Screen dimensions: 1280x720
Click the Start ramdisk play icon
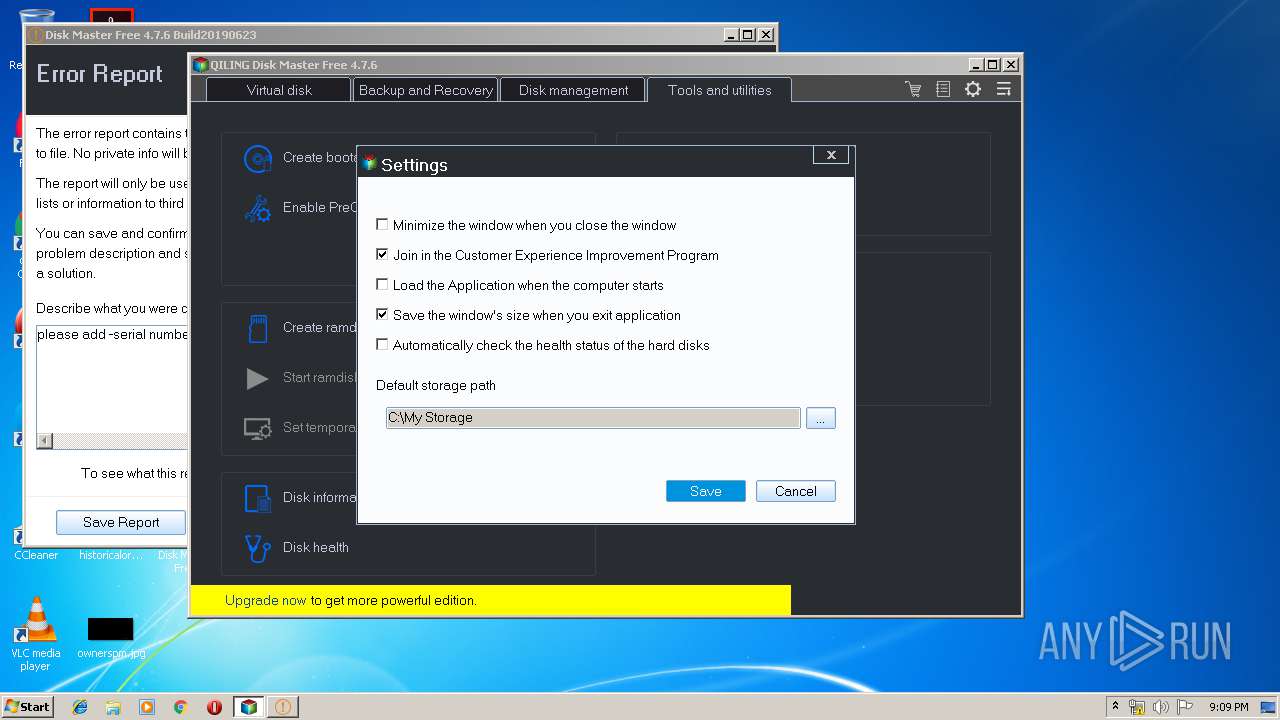pyautogui.click(x=257, y=378)
